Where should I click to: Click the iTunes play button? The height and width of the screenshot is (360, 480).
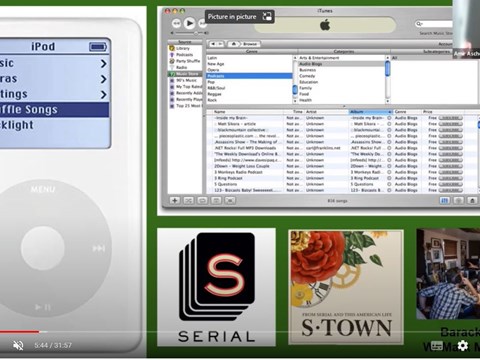pyautogui.click(x=189, y=23)
